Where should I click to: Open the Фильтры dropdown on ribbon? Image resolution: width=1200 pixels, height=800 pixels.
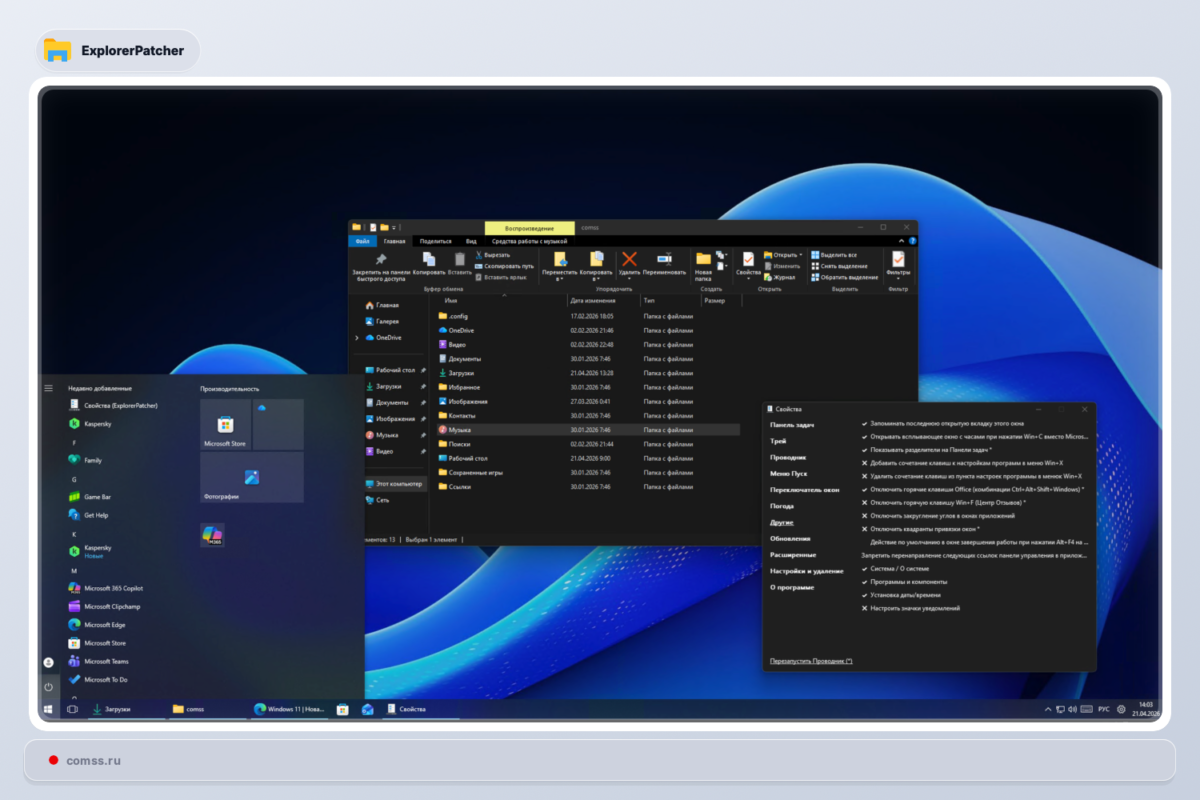[x=898, y=270]
